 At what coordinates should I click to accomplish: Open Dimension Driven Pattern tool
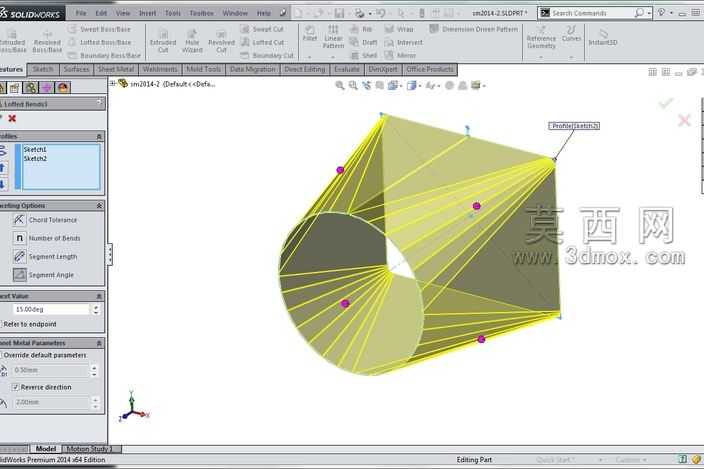[474, 29]
